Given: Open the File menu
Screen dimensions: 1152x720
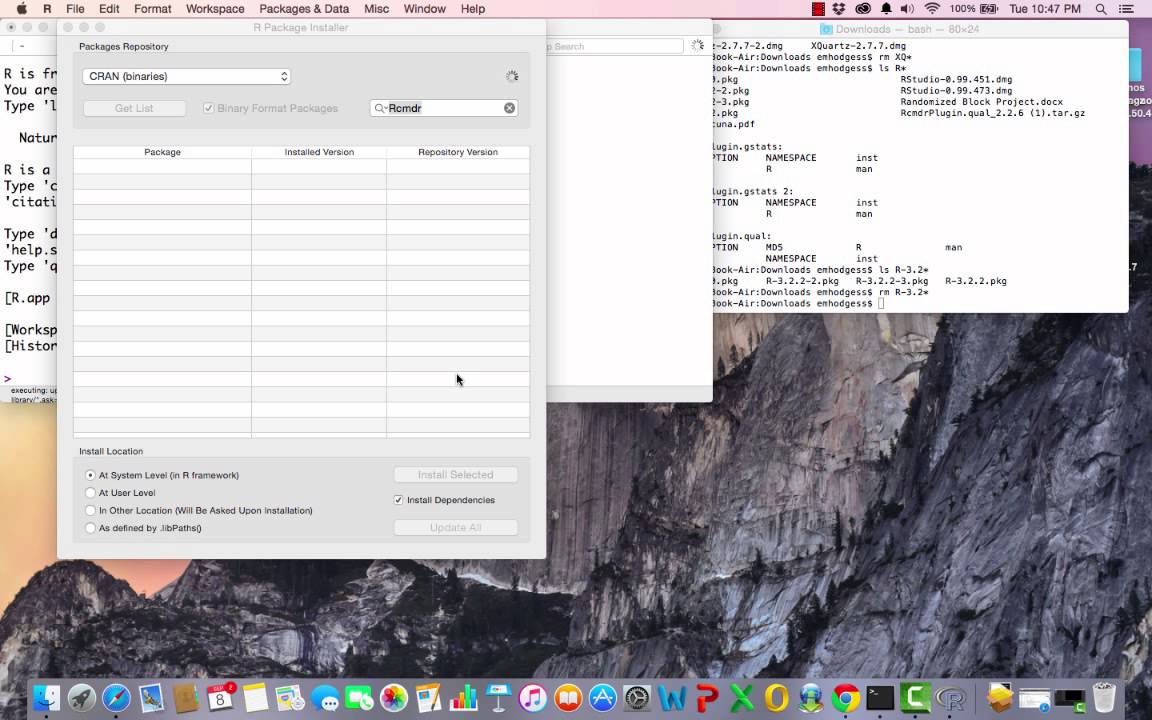Looking at the screenshot, I should pos(75,9).
